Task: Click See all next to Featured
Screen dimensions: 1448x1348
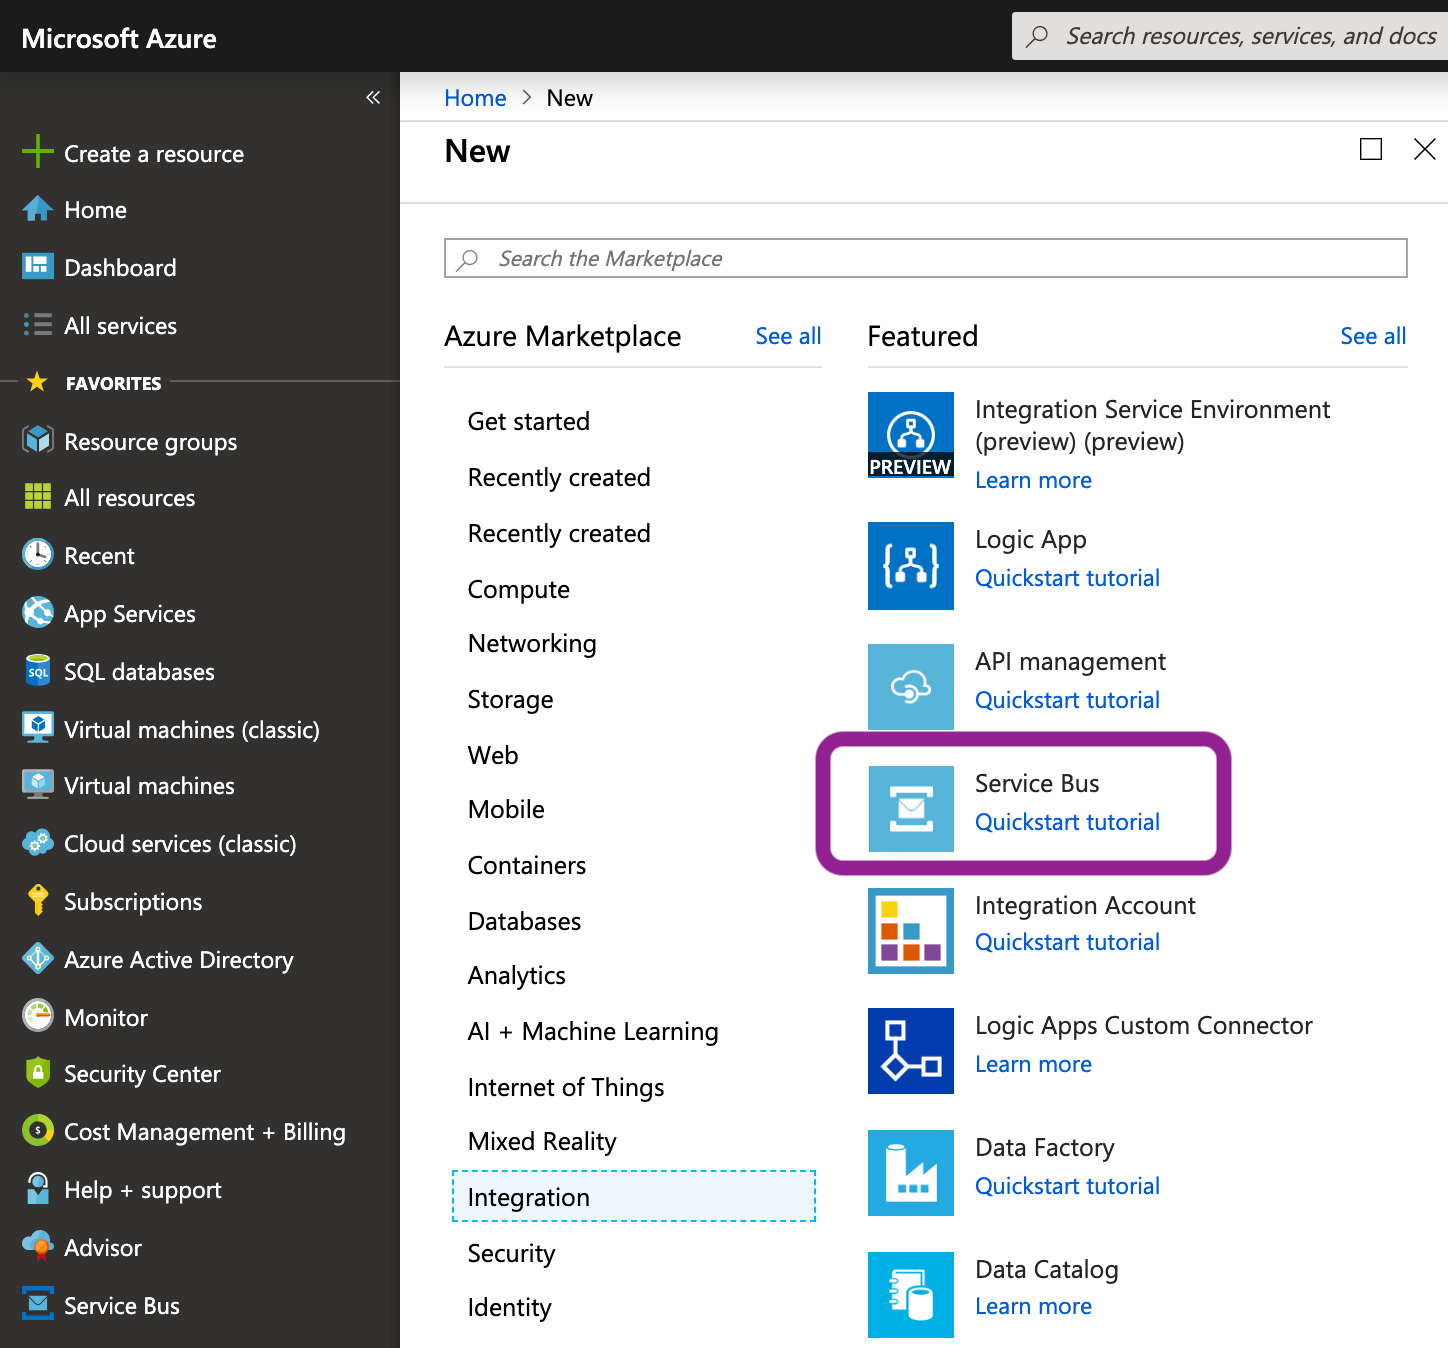Action: point(1373,336)
